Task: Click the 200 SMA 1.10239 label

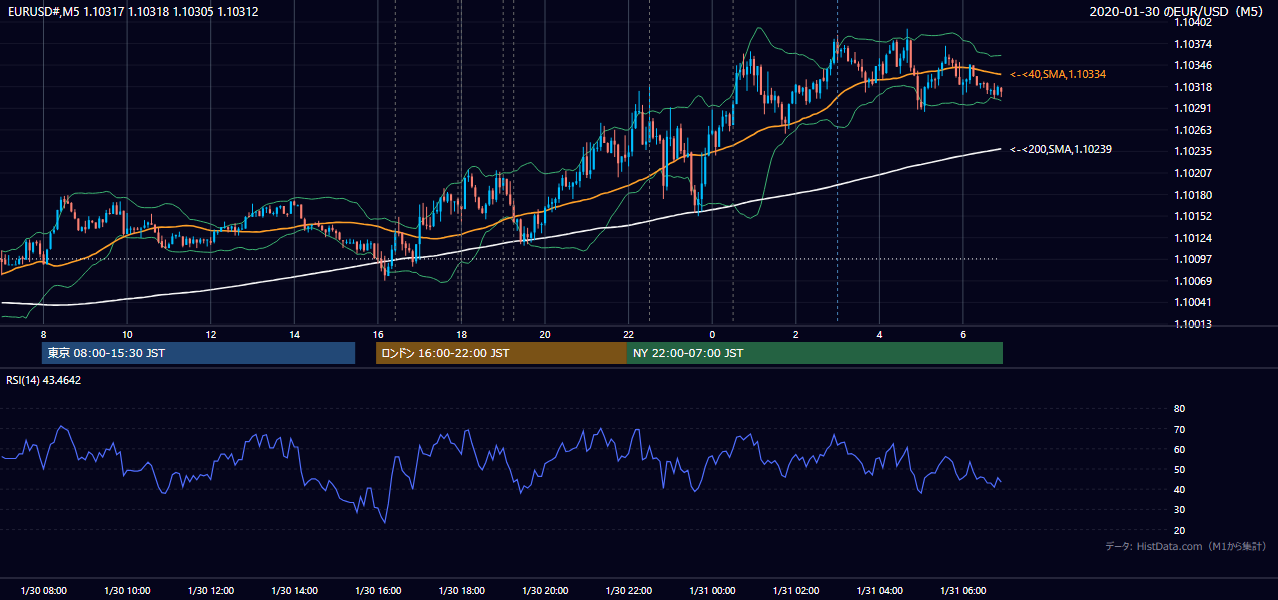Action: (x=1061, y=149)
